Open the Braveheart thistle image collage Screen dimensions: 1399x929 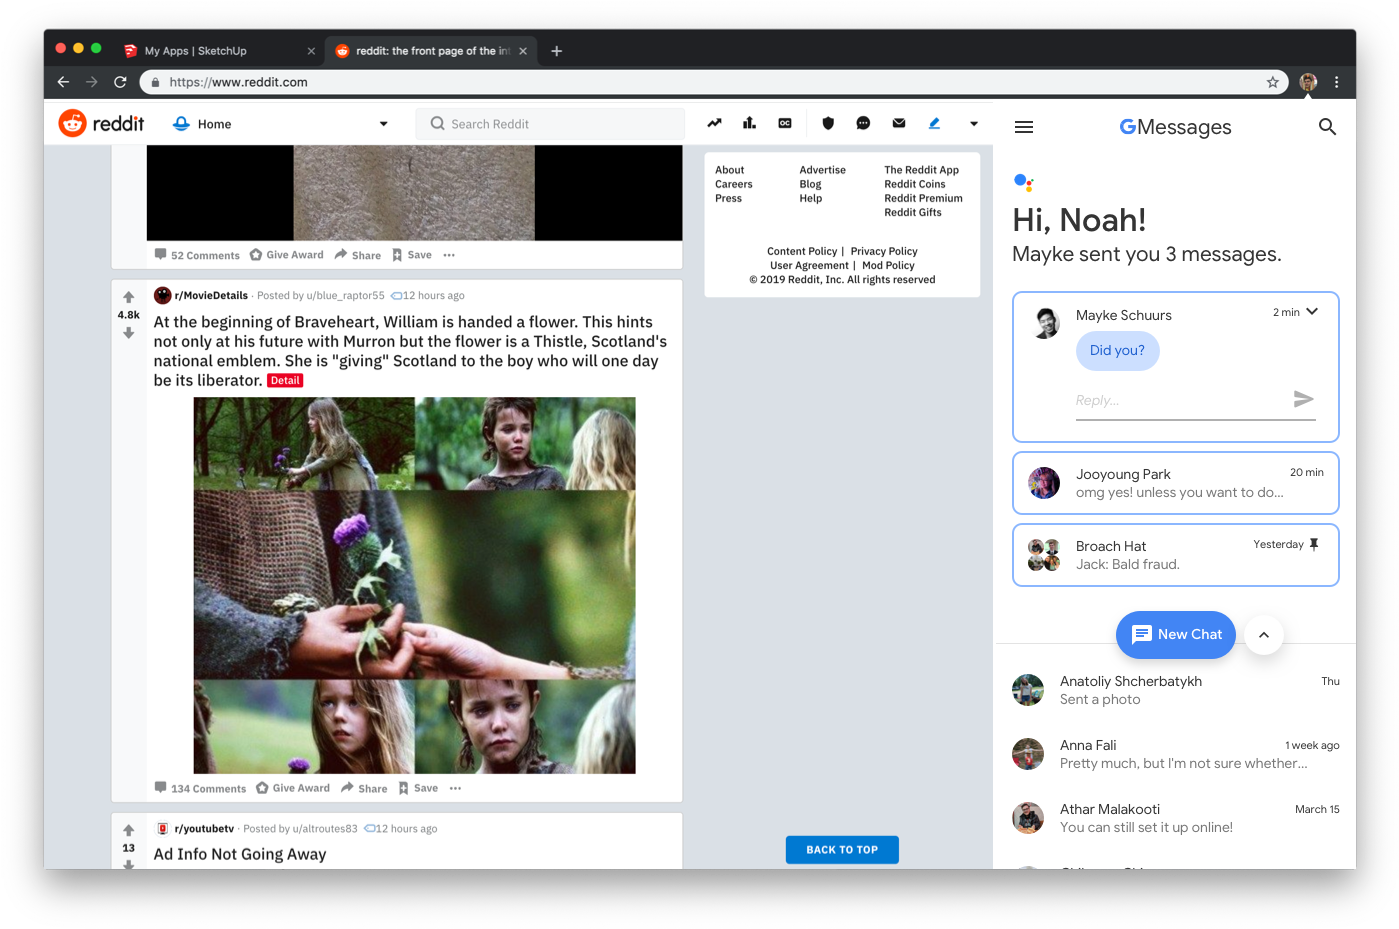pos(414,585)
